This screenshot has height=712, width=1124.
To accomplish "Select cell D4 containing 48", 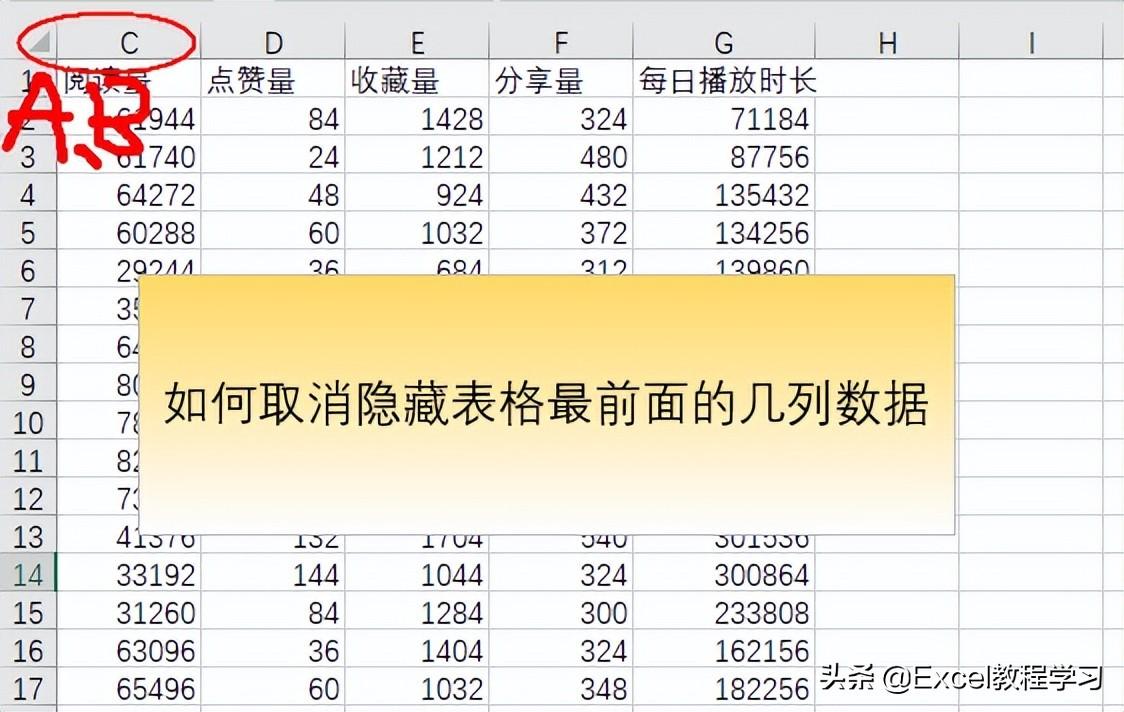I will tap(273, 194).
